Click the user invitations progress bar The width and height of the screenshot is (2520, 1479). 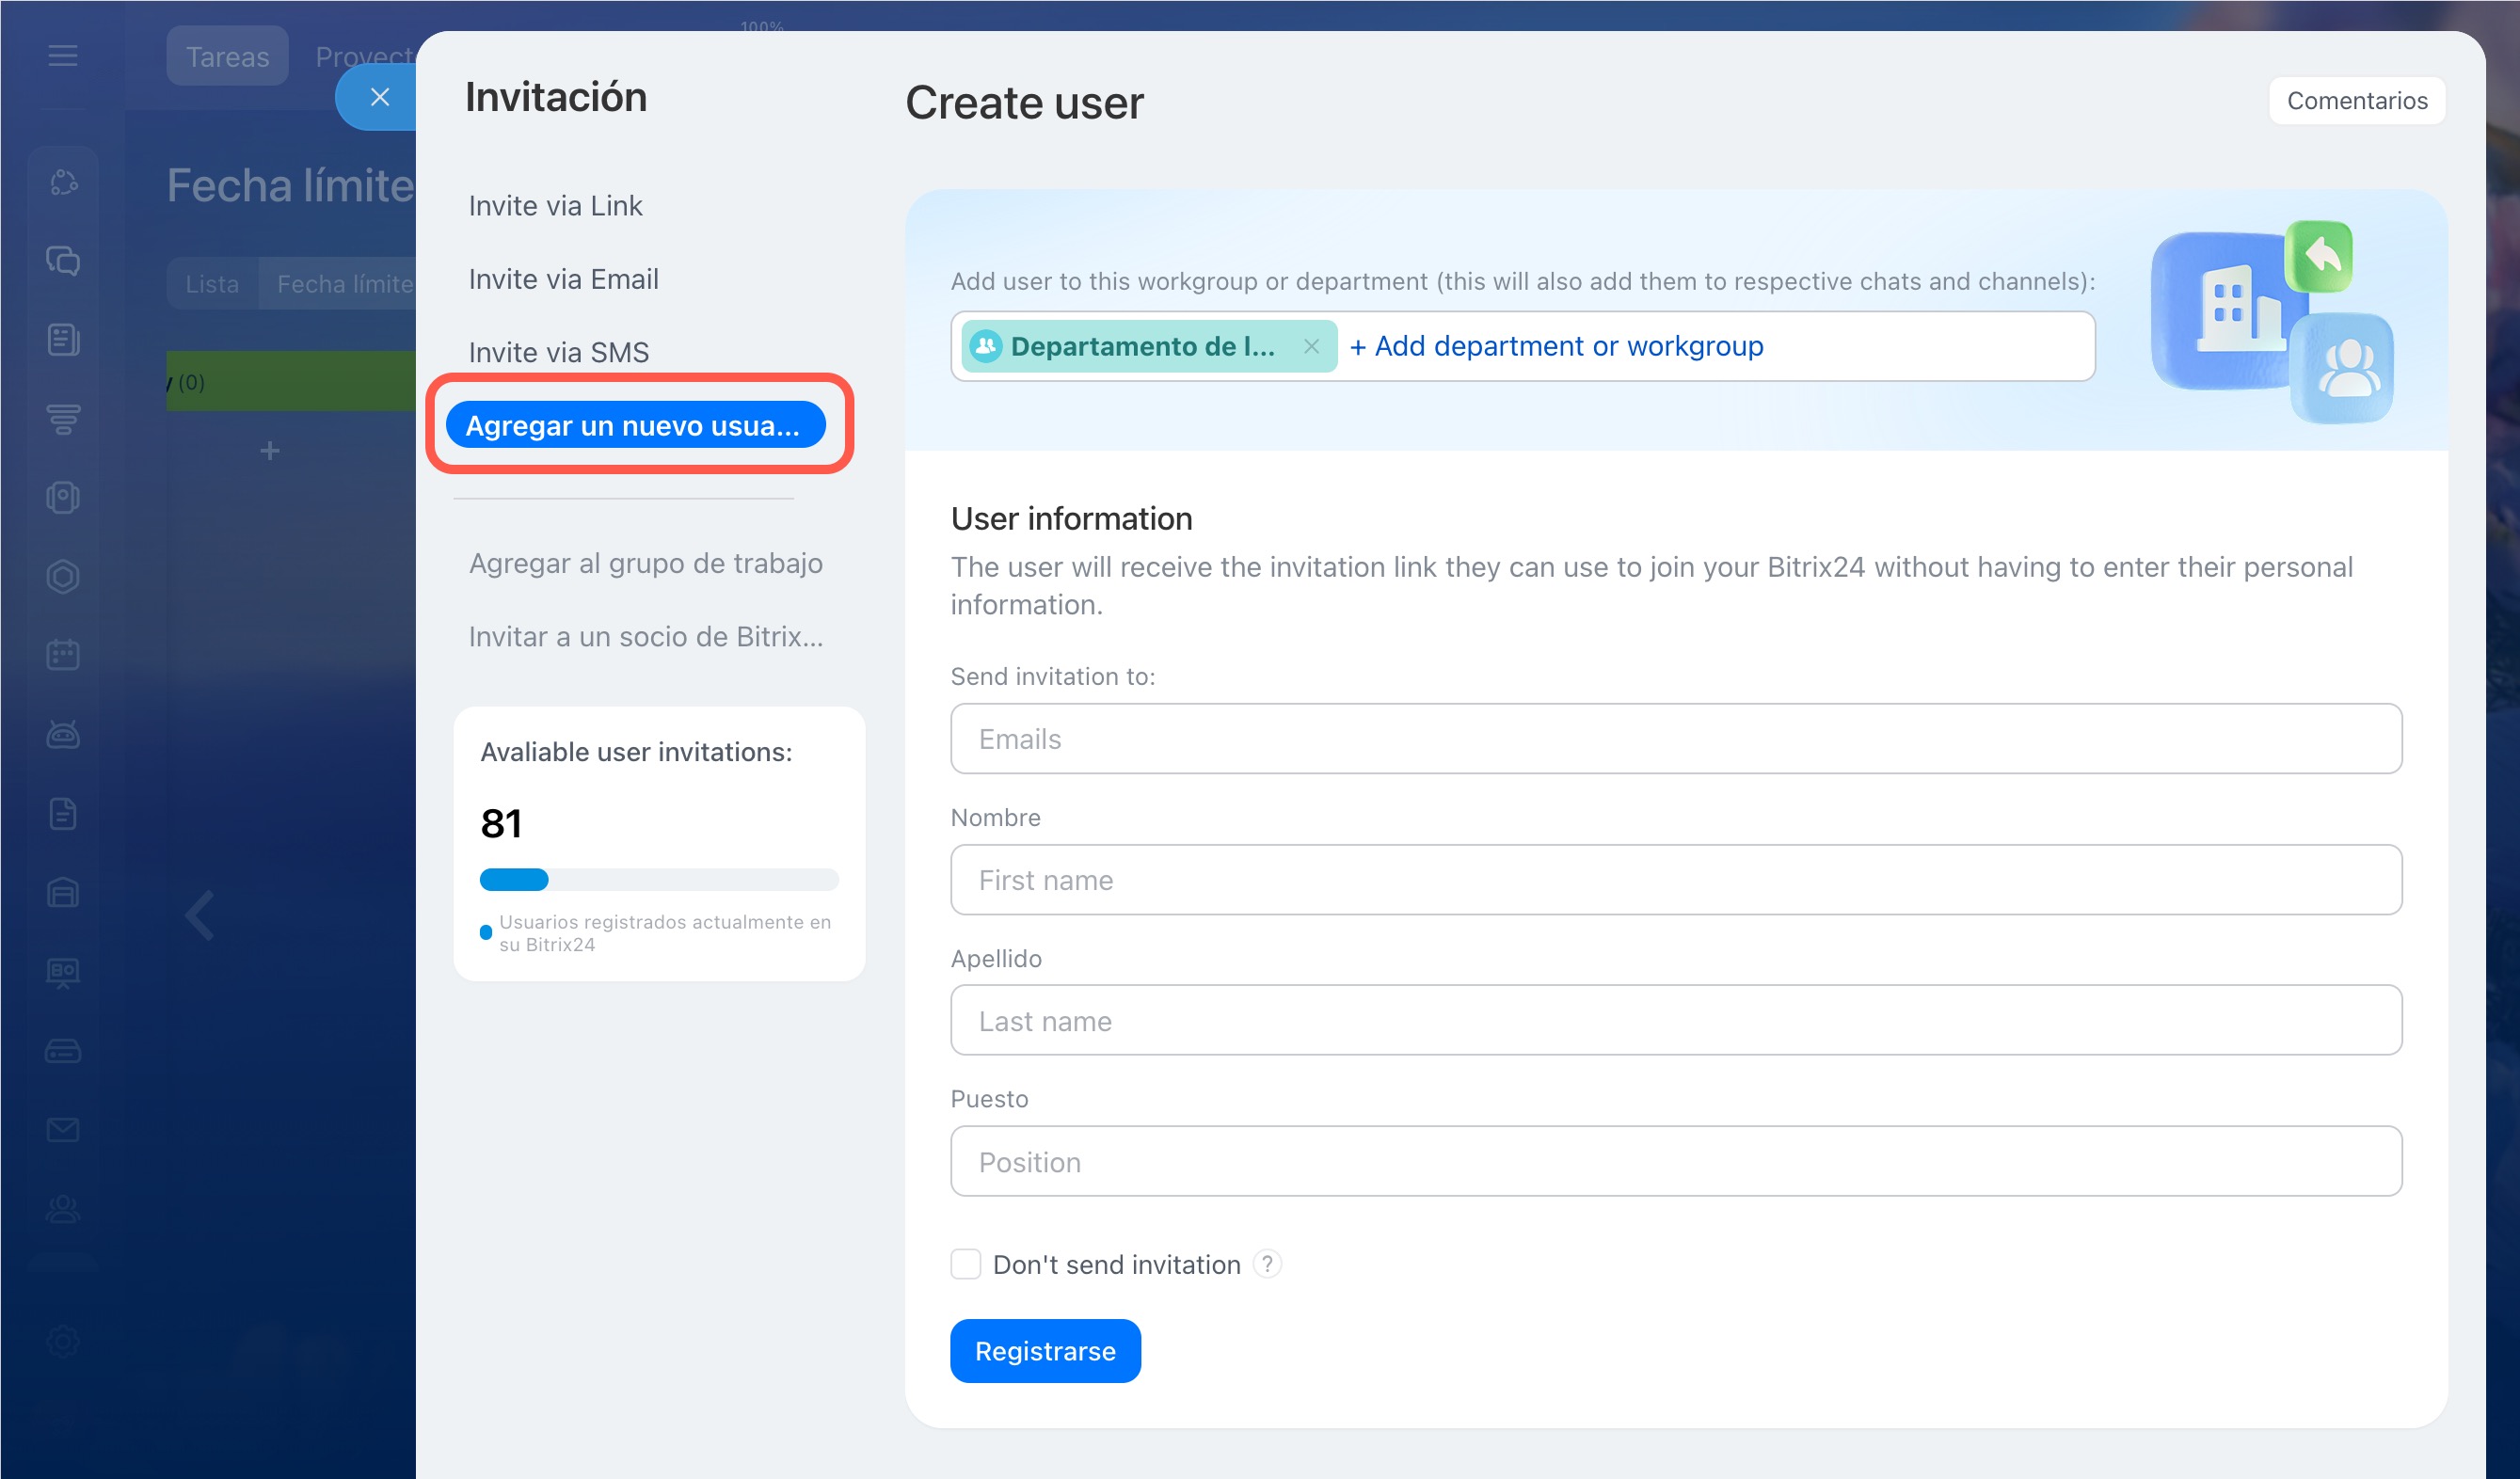tap(658, 880)
